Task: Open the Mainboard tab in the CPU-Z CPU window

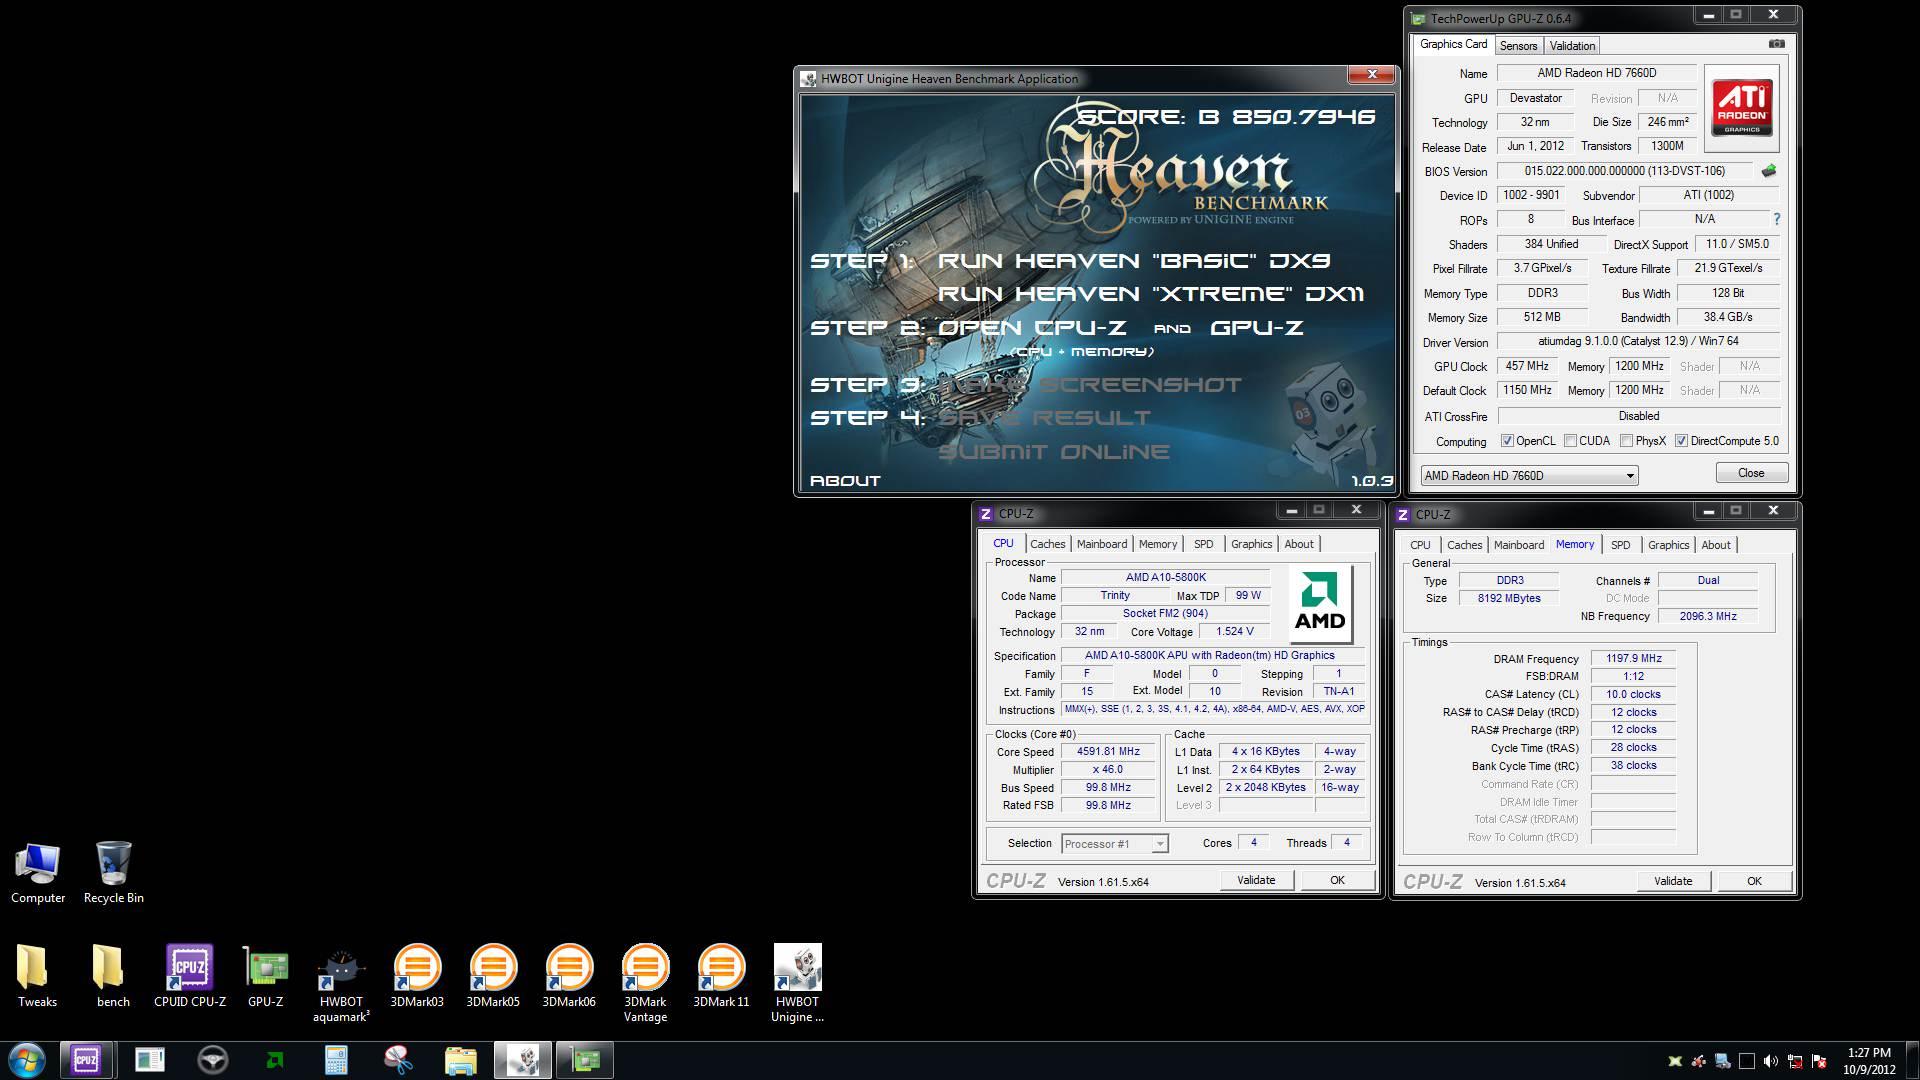Action: pos(1101,544)
